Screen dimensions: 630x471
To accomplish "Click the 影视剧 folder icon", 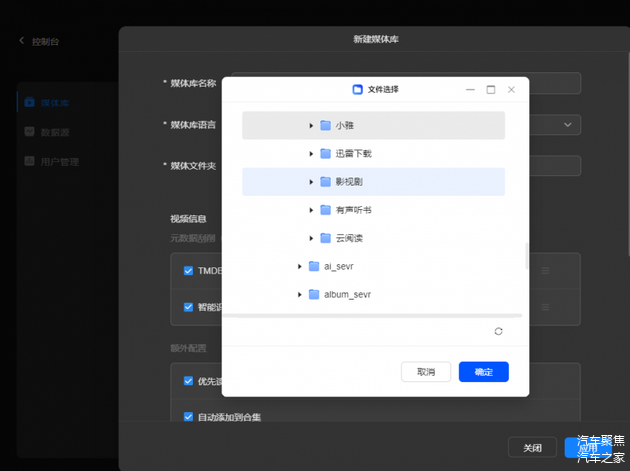I will point(325,182).
